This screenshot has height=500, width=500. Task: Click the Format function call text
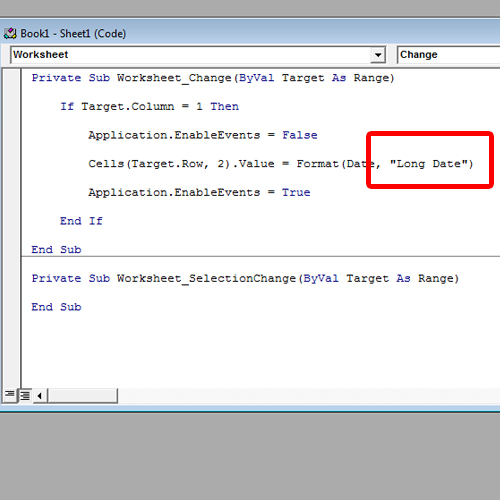coord(318,164)
